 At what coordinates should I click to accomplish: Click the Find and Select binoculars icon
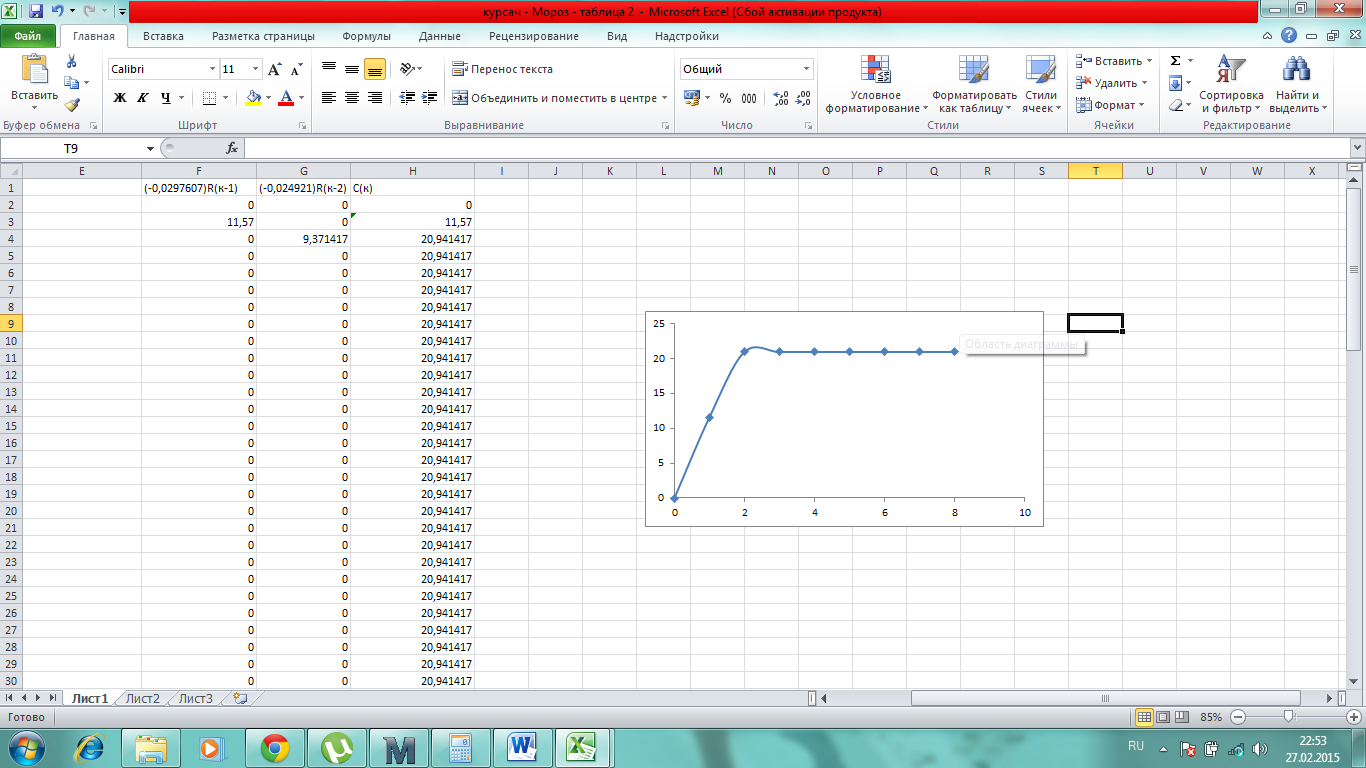pyautogui.click(x=1297, y=70)
